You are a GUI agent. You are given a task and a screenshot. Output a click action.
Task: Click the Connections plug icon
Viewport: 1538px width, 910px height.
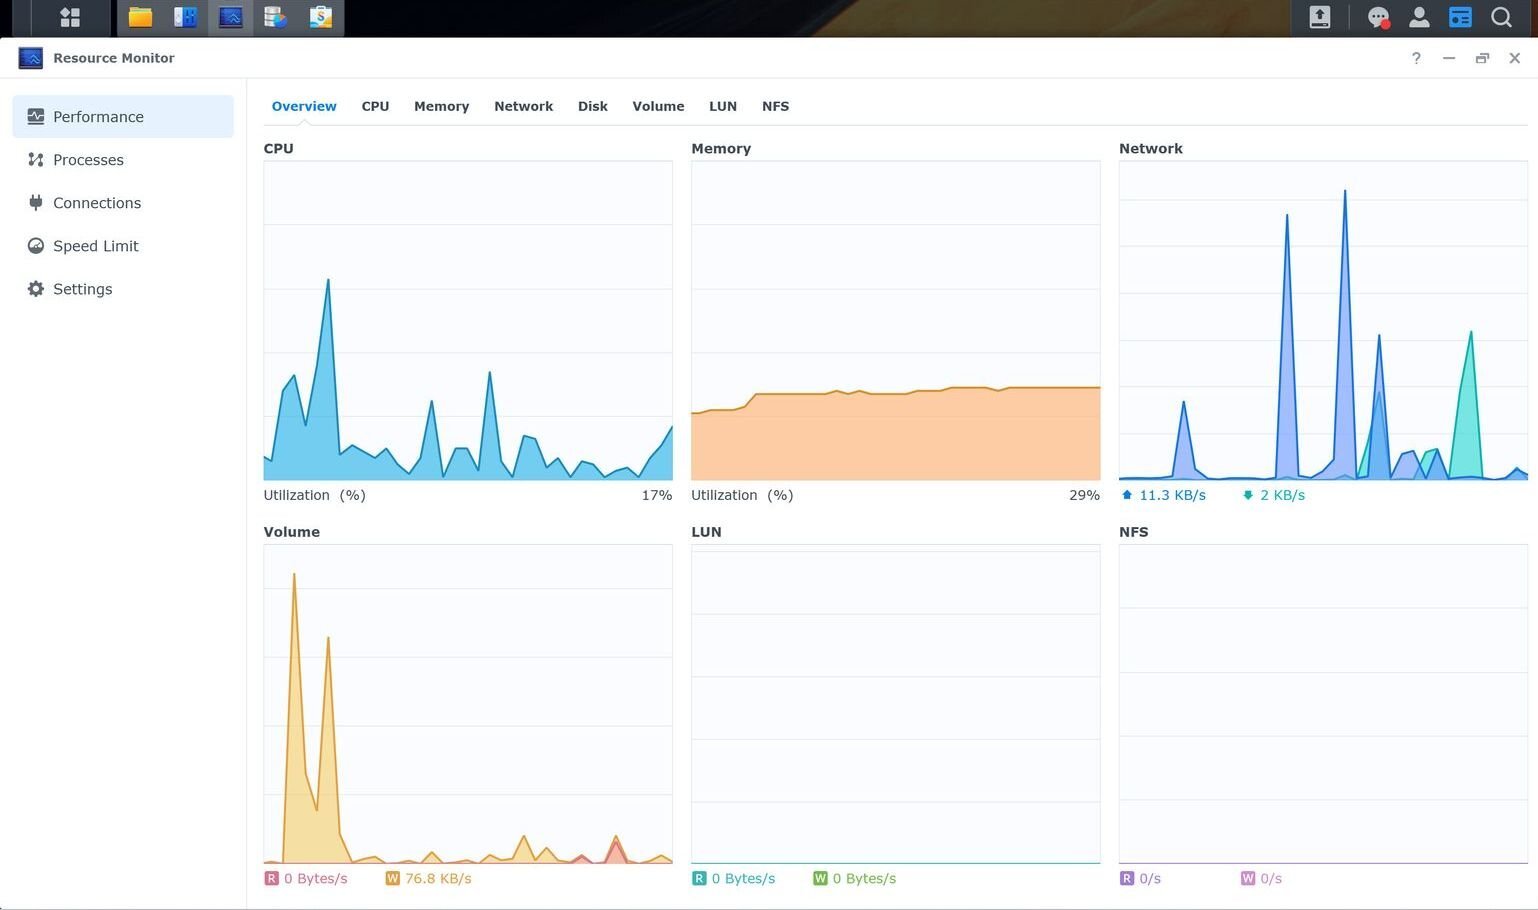pyautogui.click(x=36, y=202)
